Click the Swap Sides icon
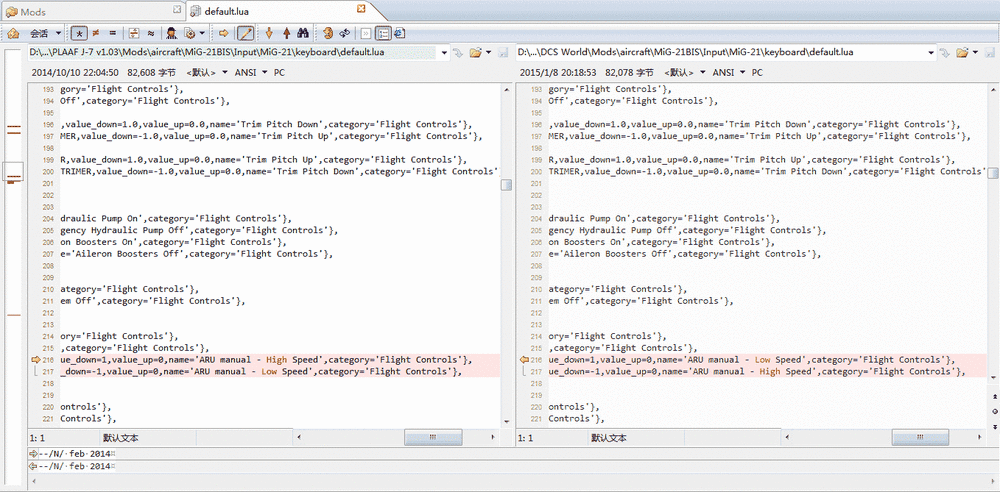 point(328,33)
